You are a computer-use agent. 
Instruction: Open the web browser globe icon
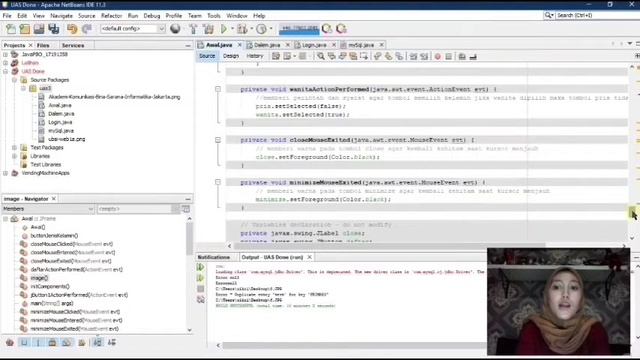click(175, 29)
